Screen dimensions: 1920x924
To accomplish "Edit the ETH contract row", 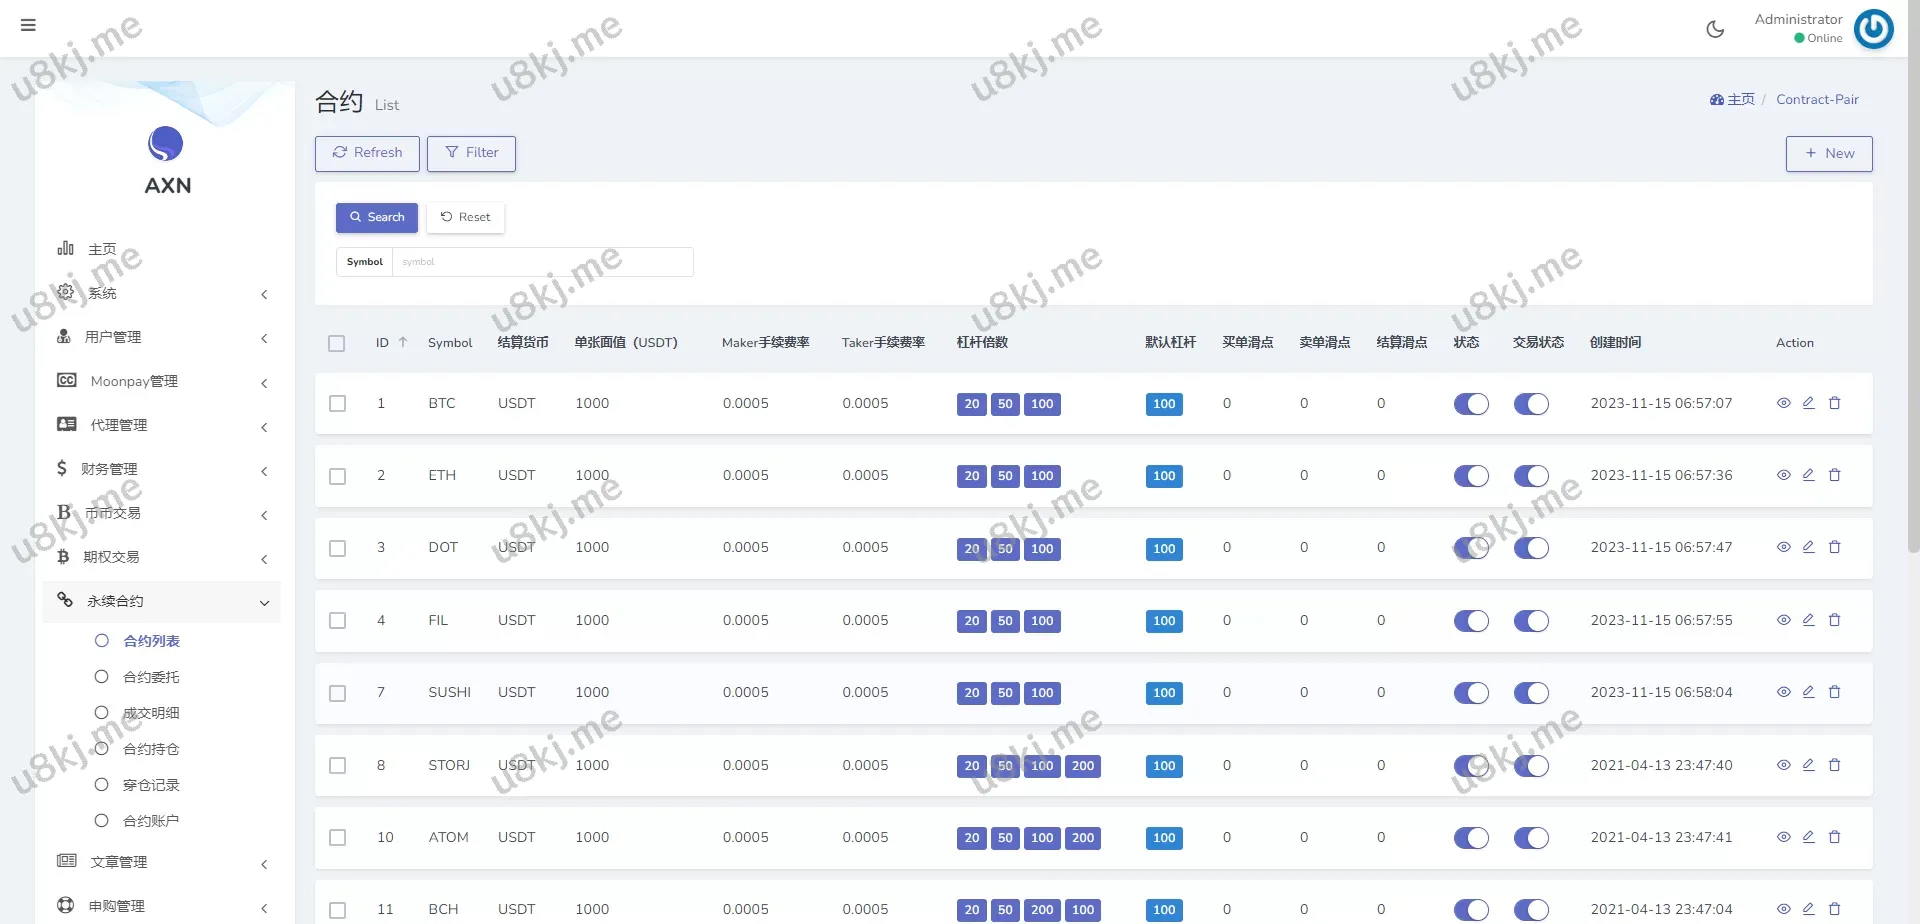I will click(x=1808, y=475).
